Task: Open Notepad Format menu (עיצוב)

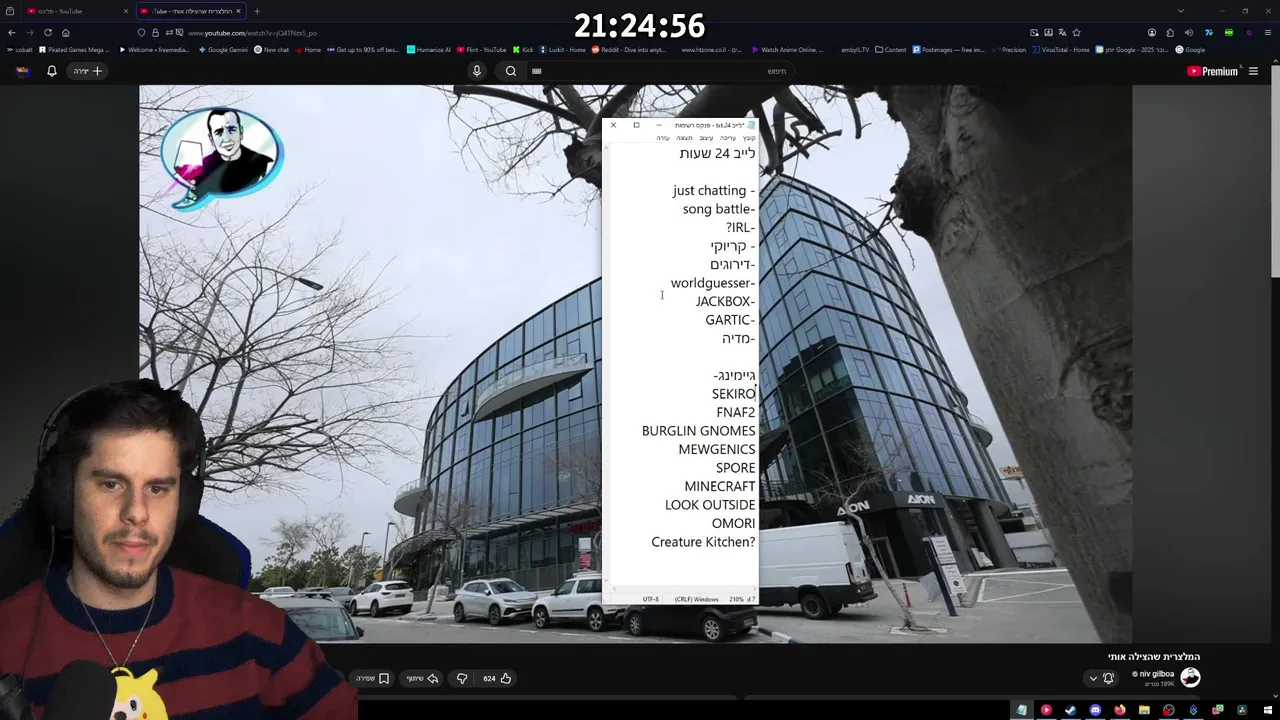Action: click(706, 138)
